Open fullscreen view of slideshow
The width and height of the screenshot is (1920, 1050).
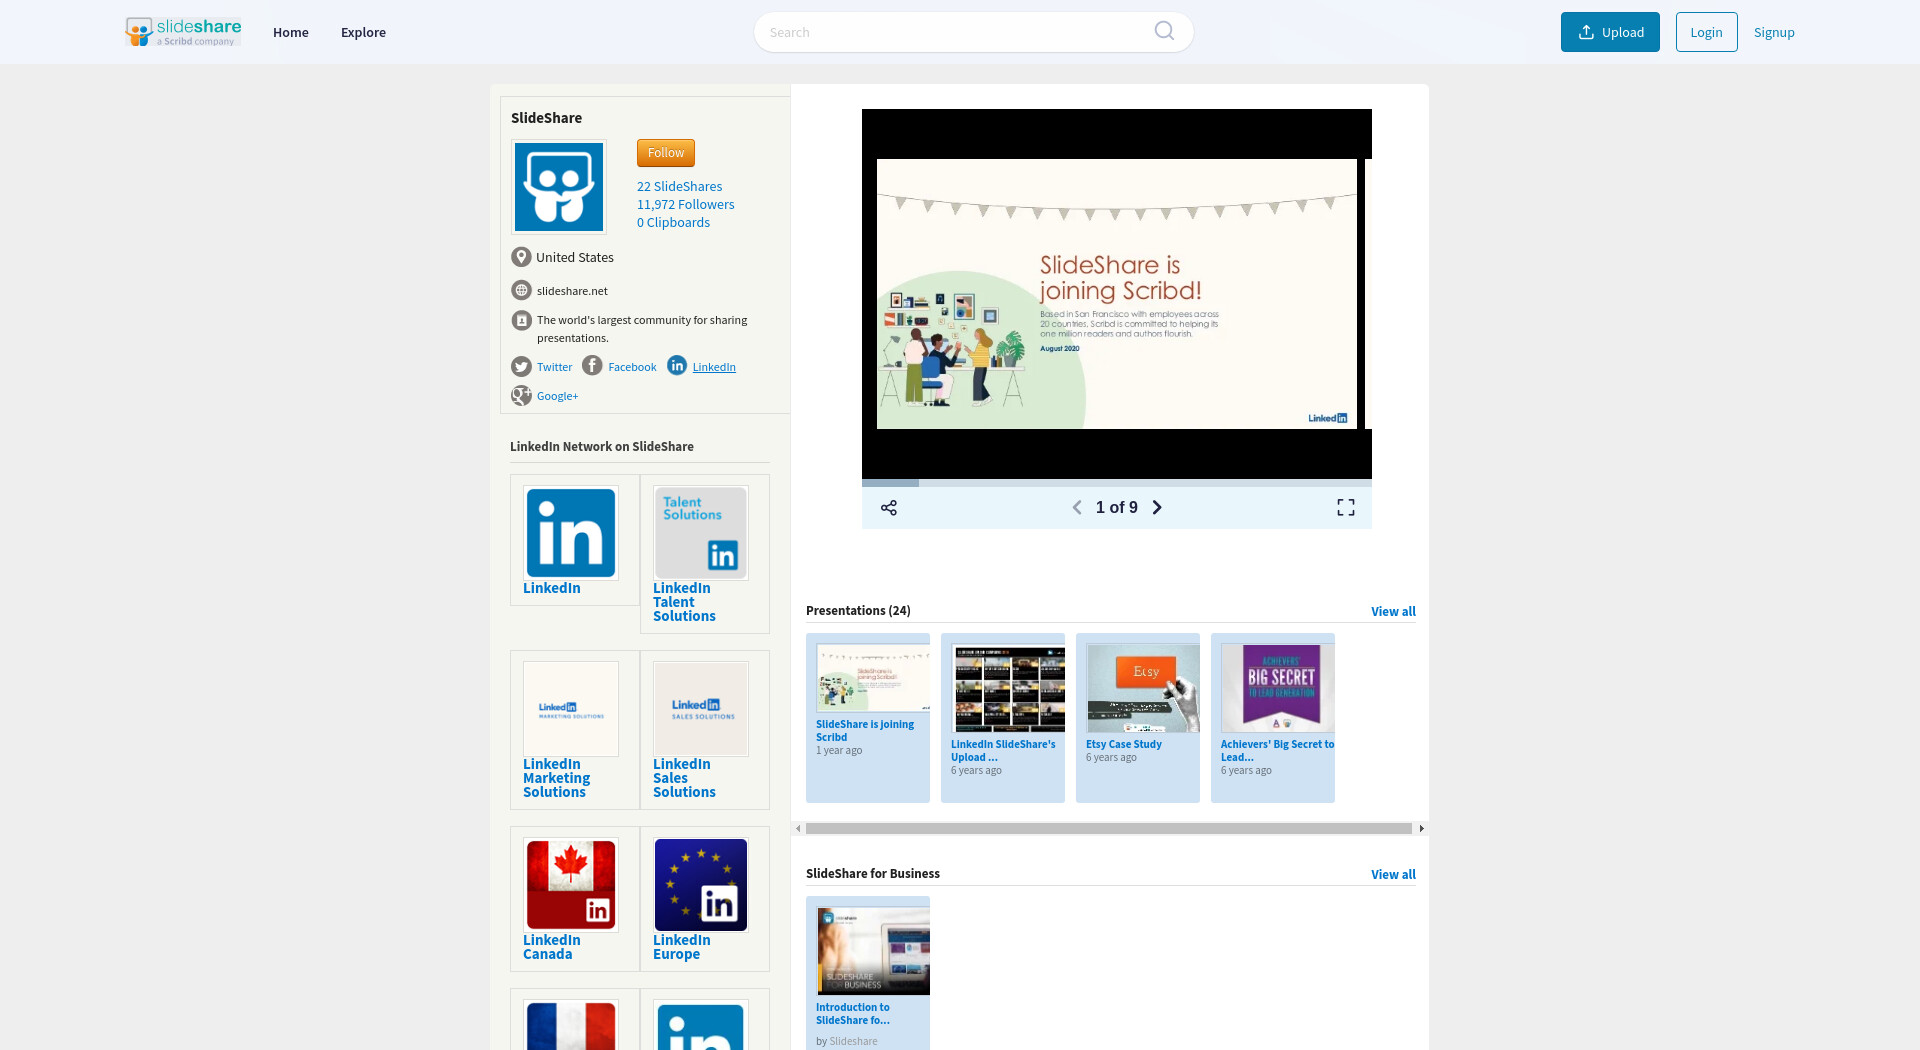[x=1346, y=508]
